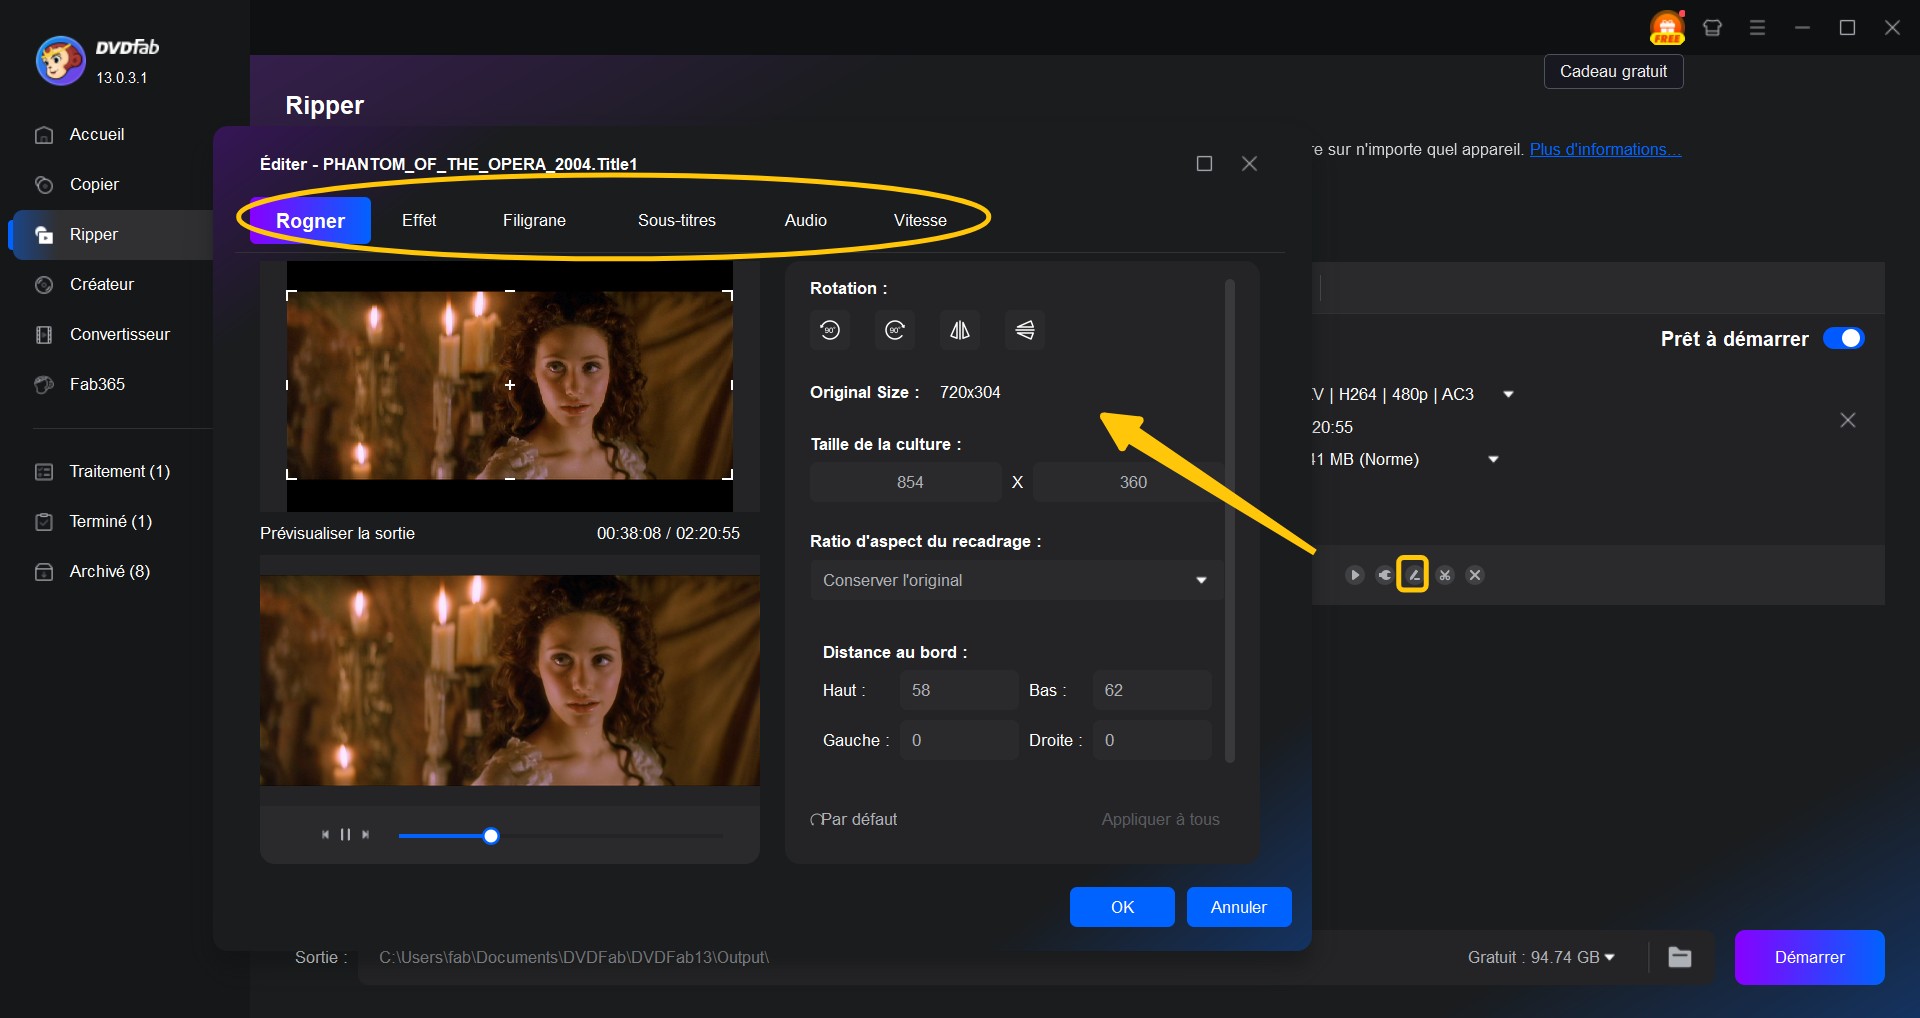Click the DVDFab logo avatar
Screen dimensions: 1920x1018
click(x=60, y=61)
